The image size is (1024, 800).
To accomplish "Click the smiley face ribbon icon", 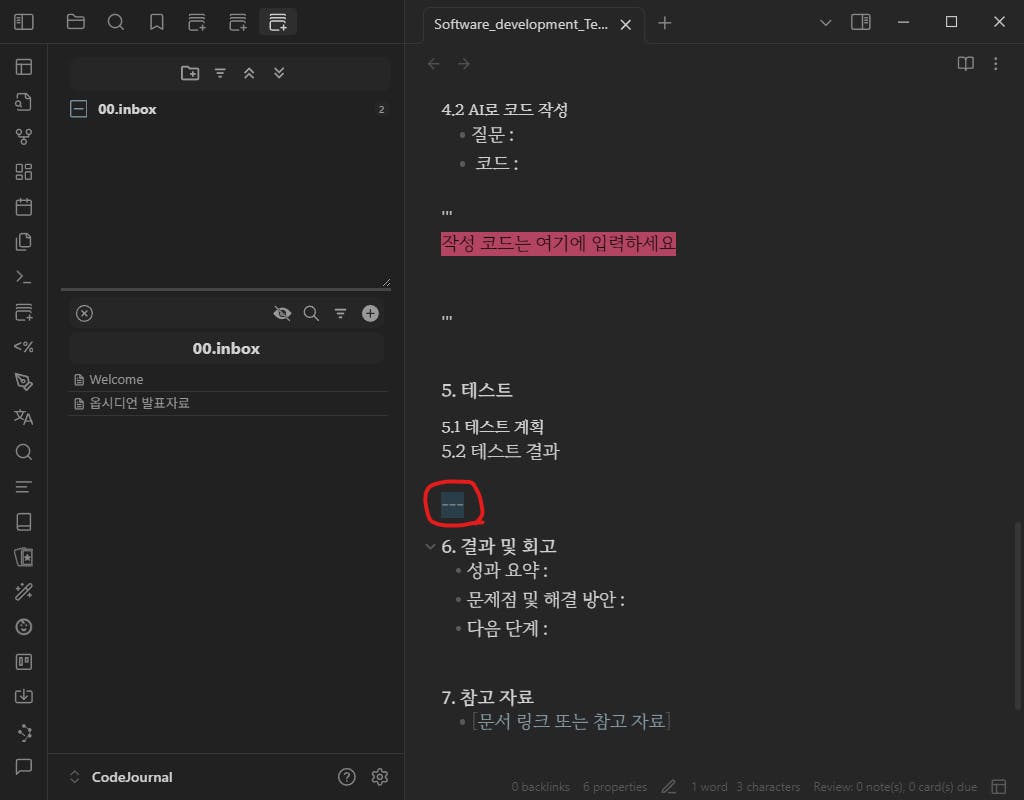I will pos(24,627).
